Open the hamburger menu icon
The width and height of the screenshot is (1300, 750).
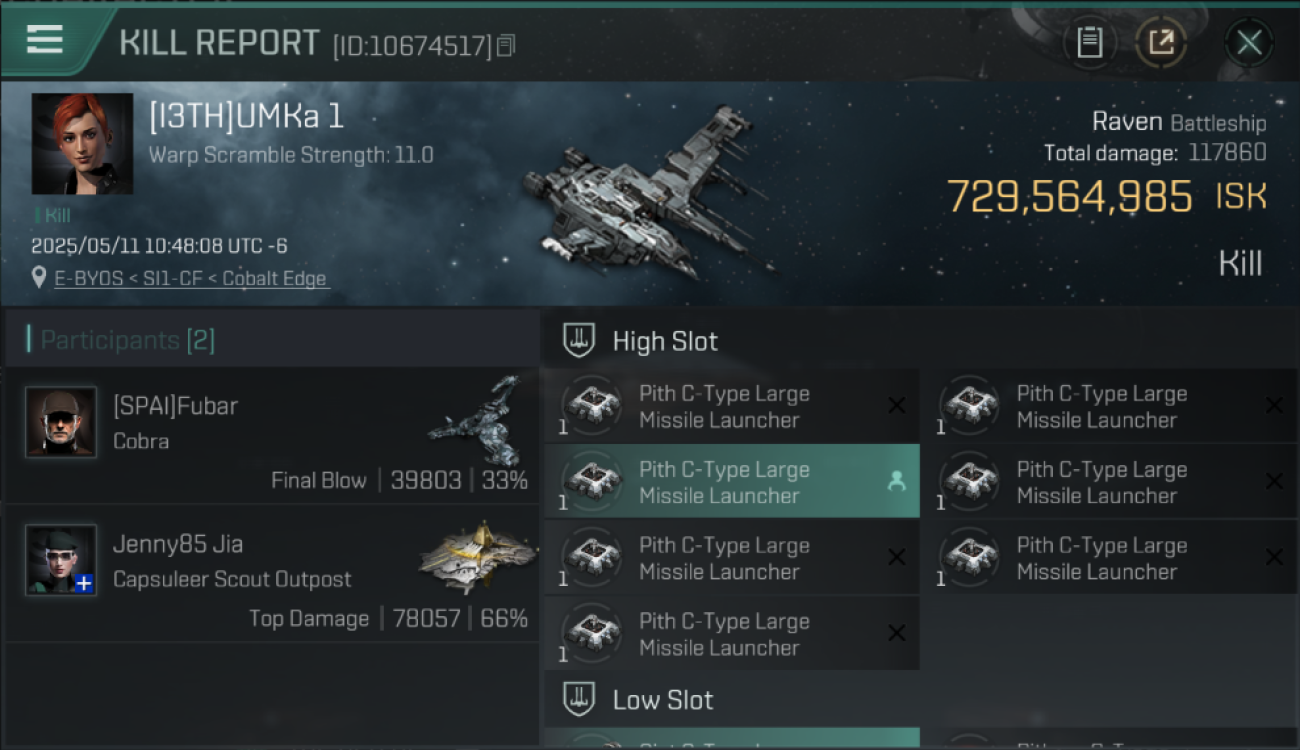45,40
